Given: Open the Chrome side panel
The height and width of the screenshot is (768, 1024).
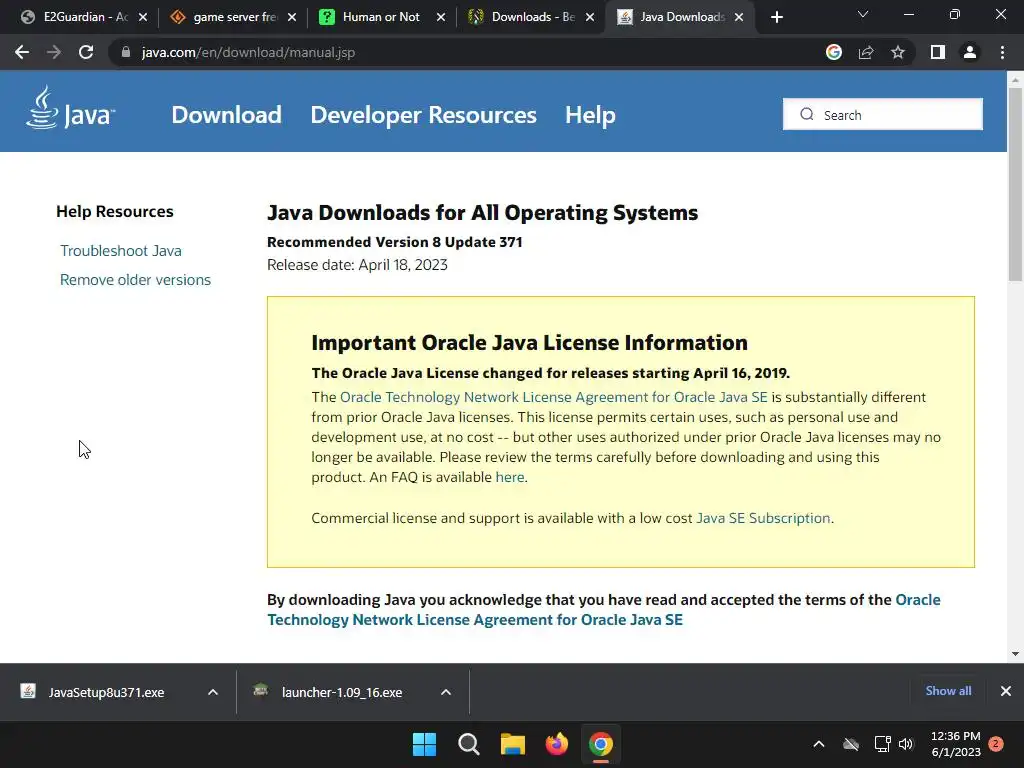Looking at the screenshot, I should coord(938,52).
